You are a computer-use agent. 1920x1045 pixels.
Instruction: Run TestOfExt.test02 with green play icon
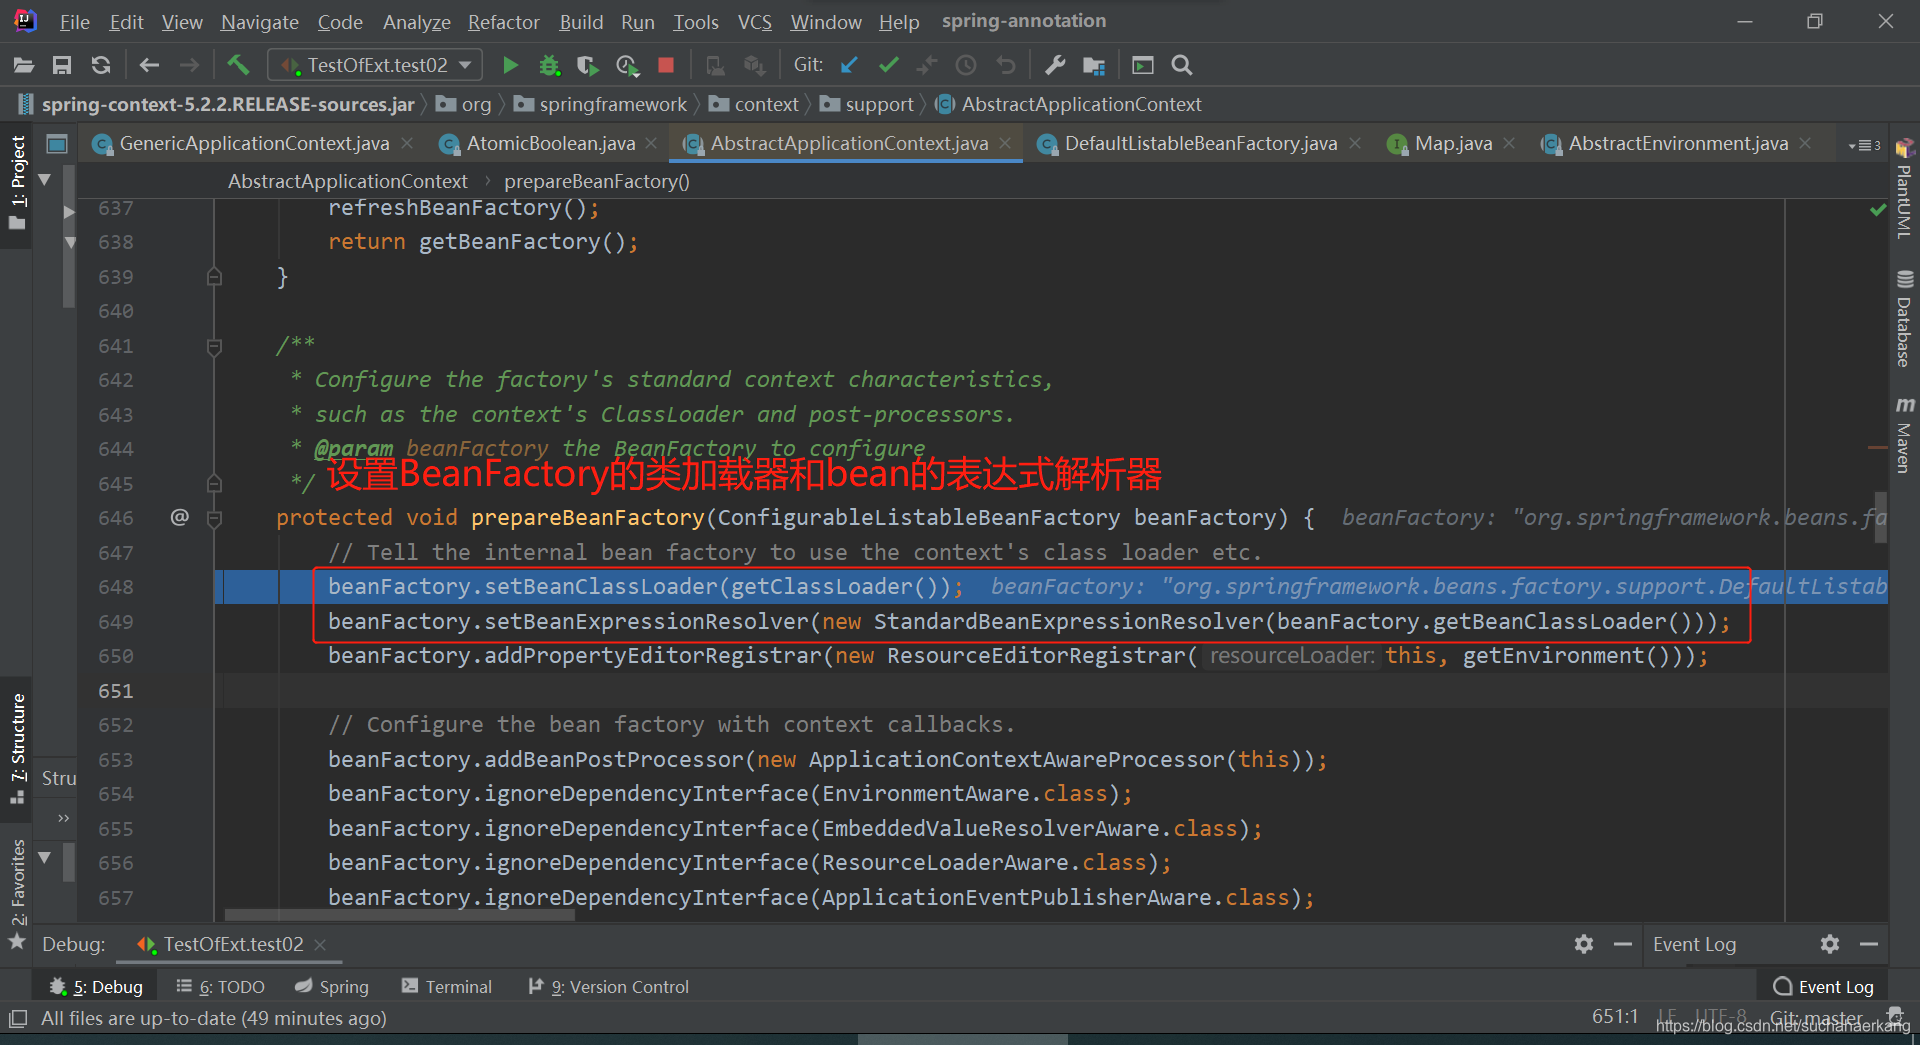click(510, 66)
